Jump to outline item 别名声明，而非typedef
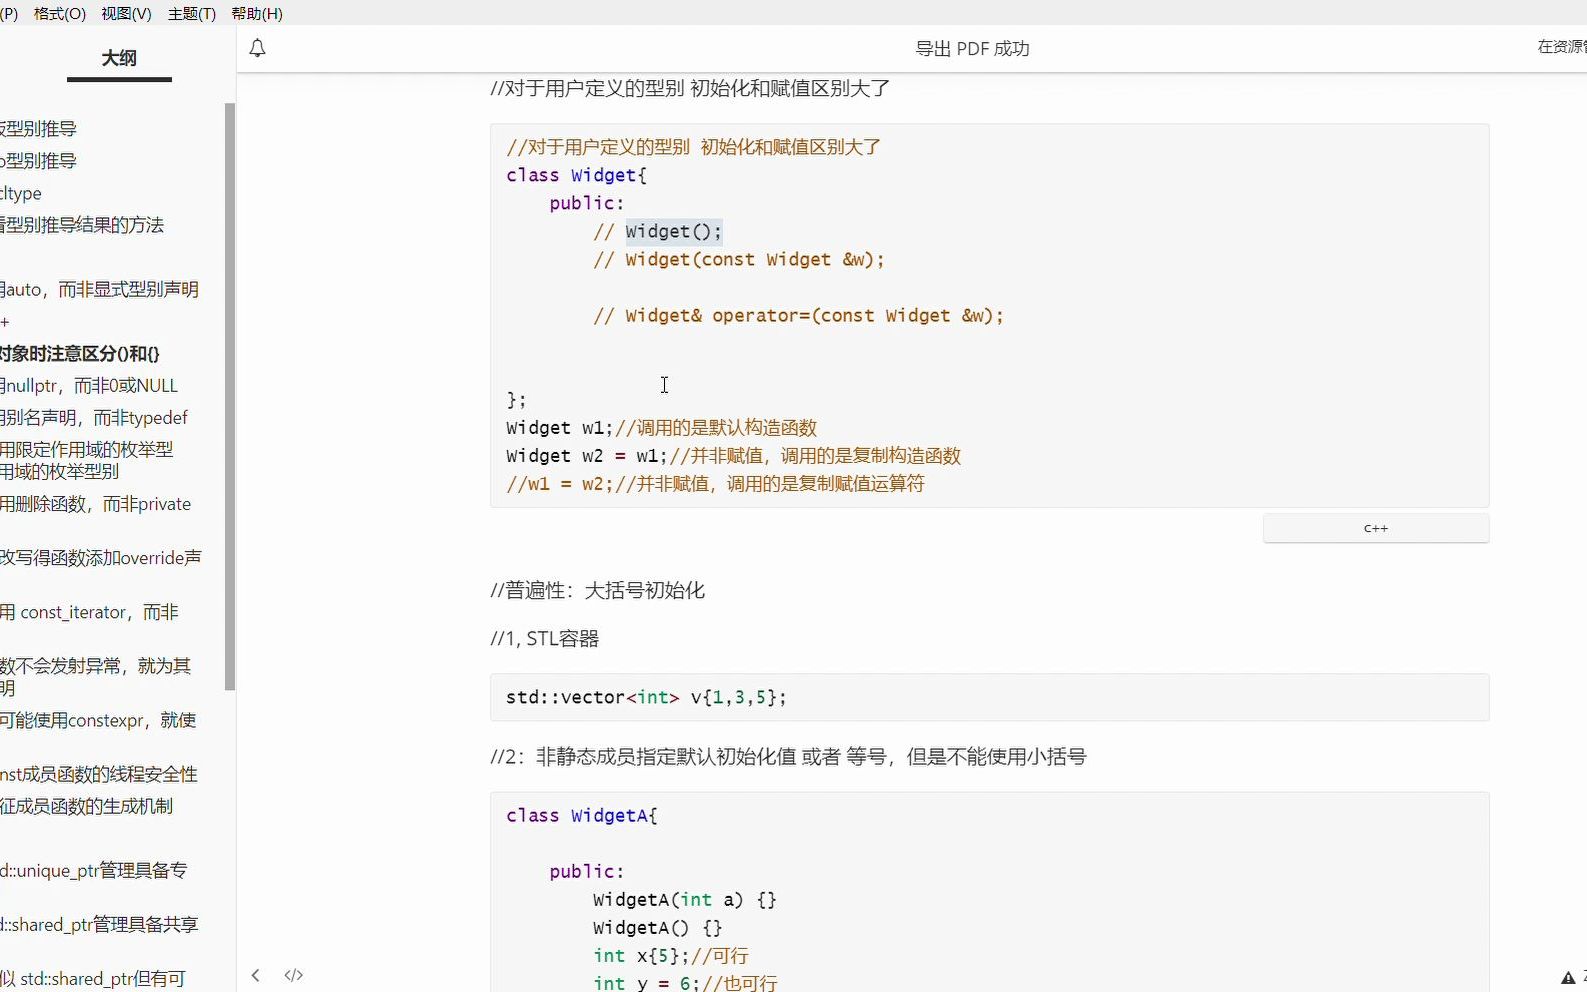This screenshot has width=1587, height=992. pyautogui.click(x=94, y=417)
